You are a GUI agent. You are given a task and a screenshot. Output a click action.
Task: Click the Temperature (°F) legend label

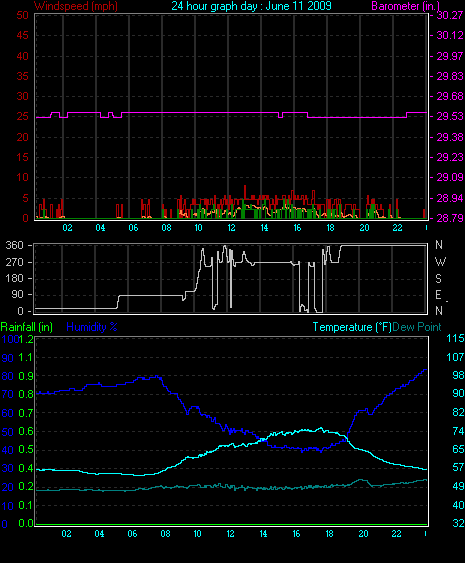click(352, 327)
